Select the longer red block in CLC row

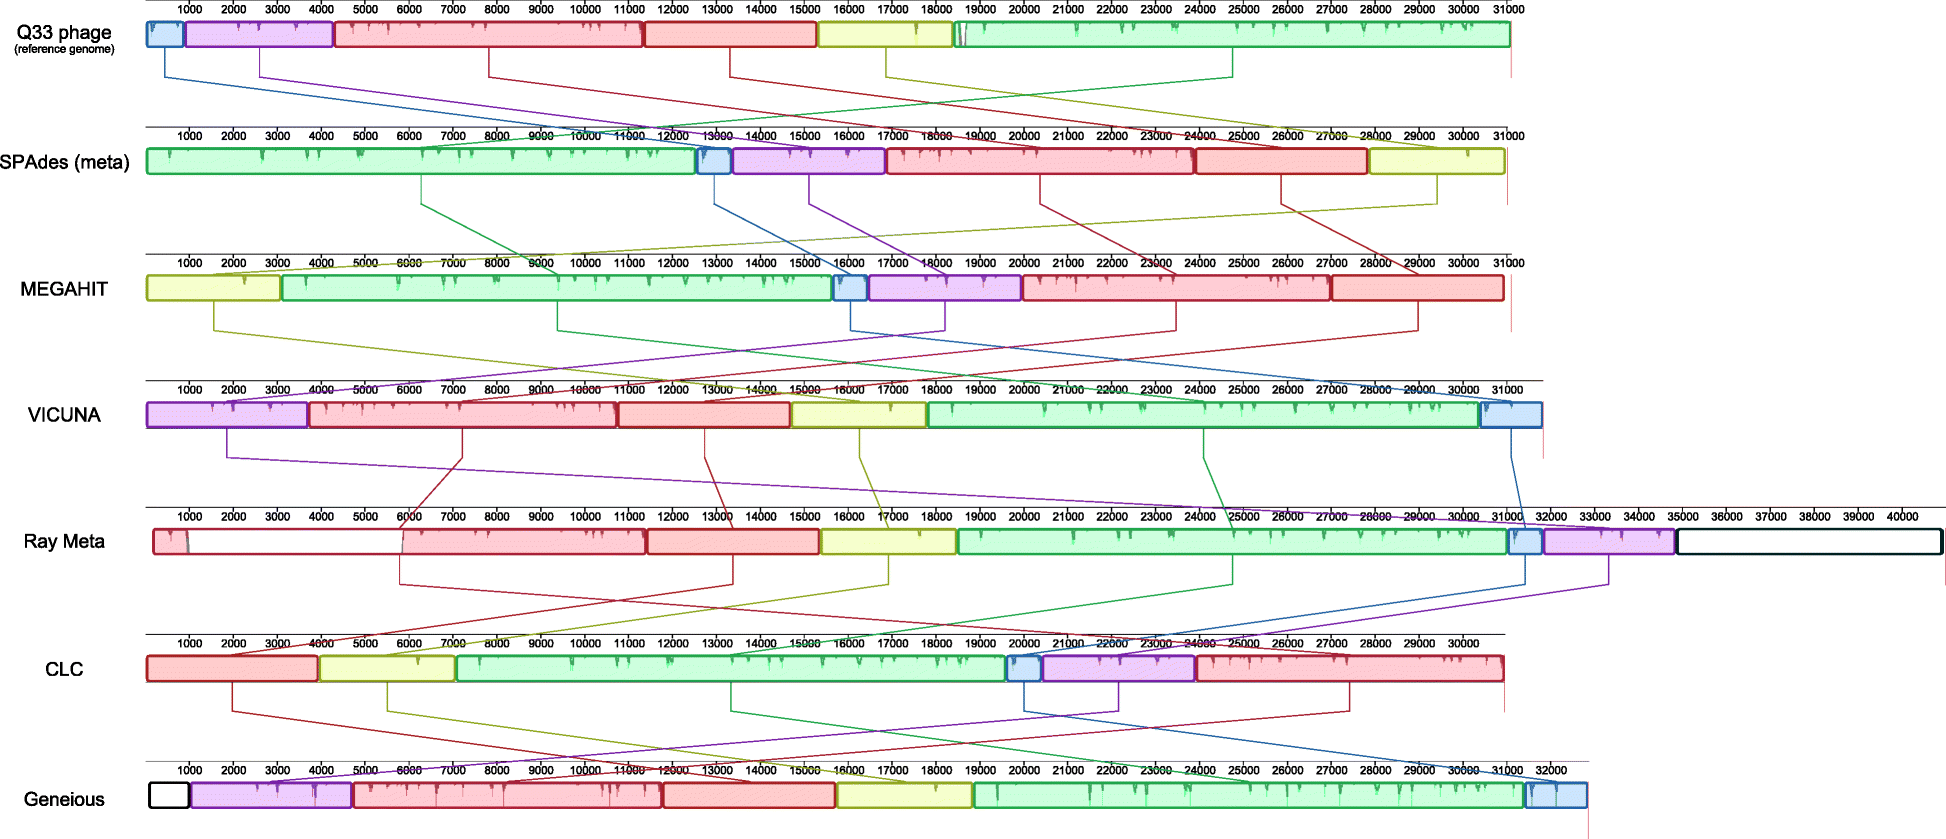coord(1350,669)
